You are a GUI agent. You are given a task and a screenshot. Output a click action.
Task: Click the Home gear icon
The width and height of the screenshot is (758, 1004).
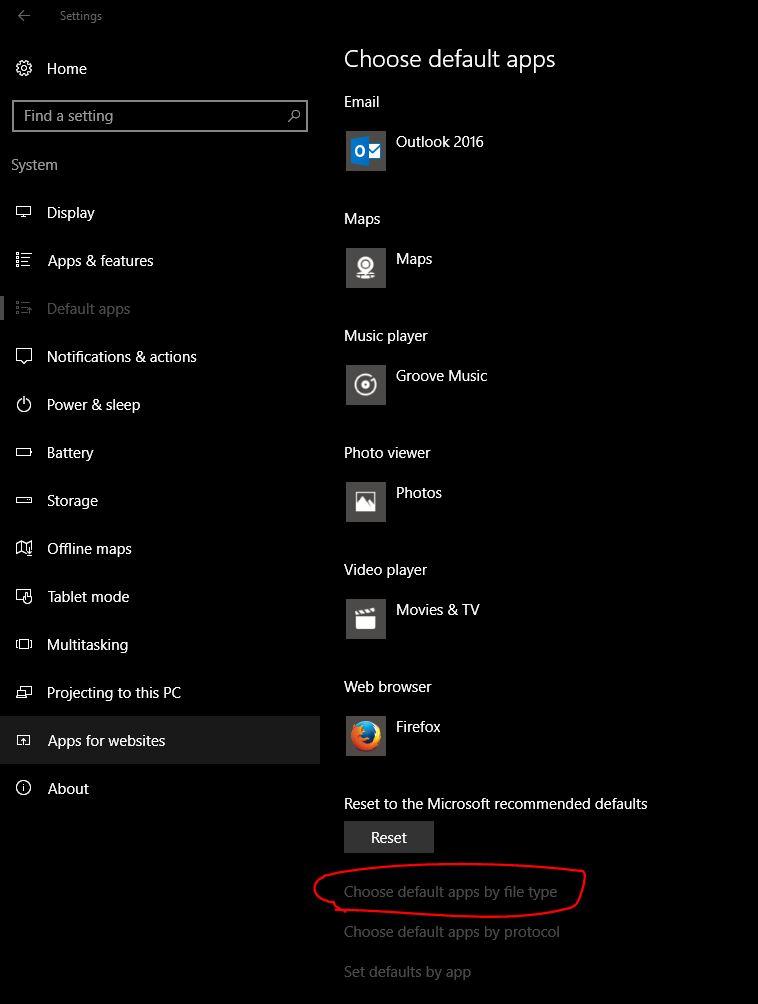tap(24, 68)
